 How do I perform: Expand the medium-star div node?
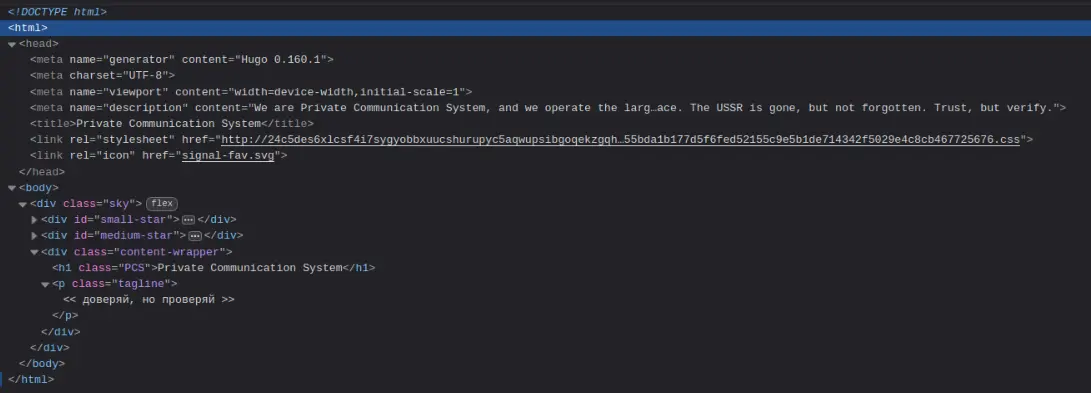point(34,236)
